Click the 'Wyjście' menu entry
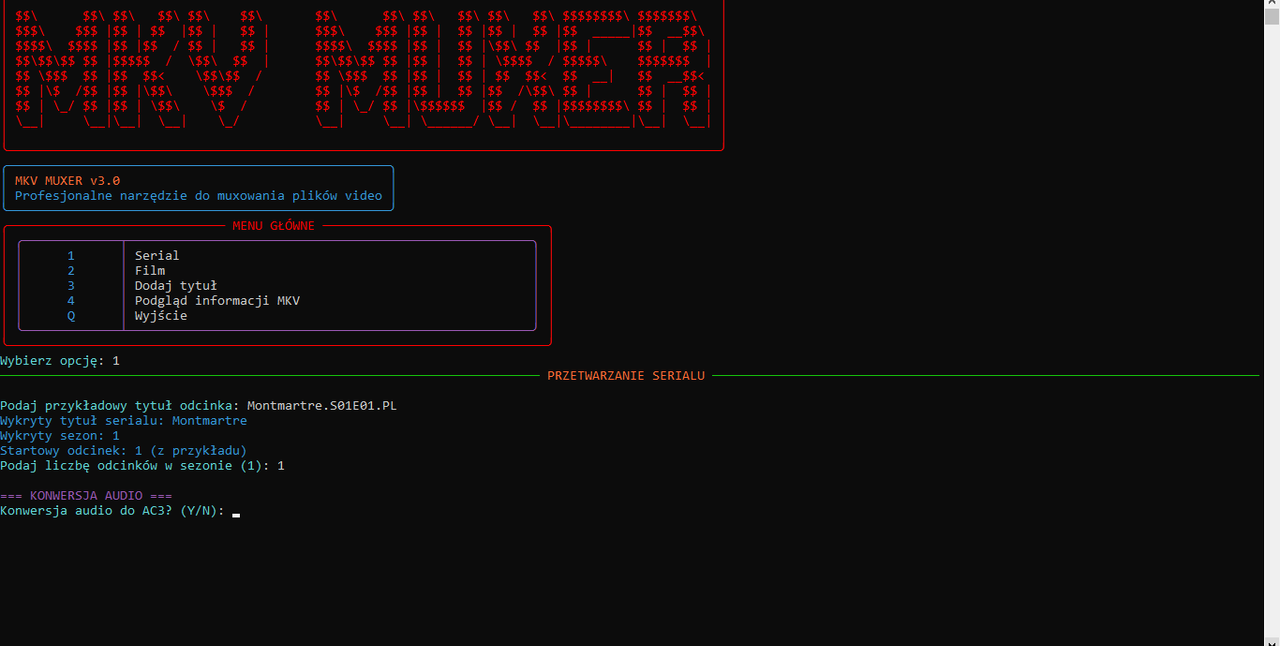This screenshot has width=1280, height=646. click(161, 316)
